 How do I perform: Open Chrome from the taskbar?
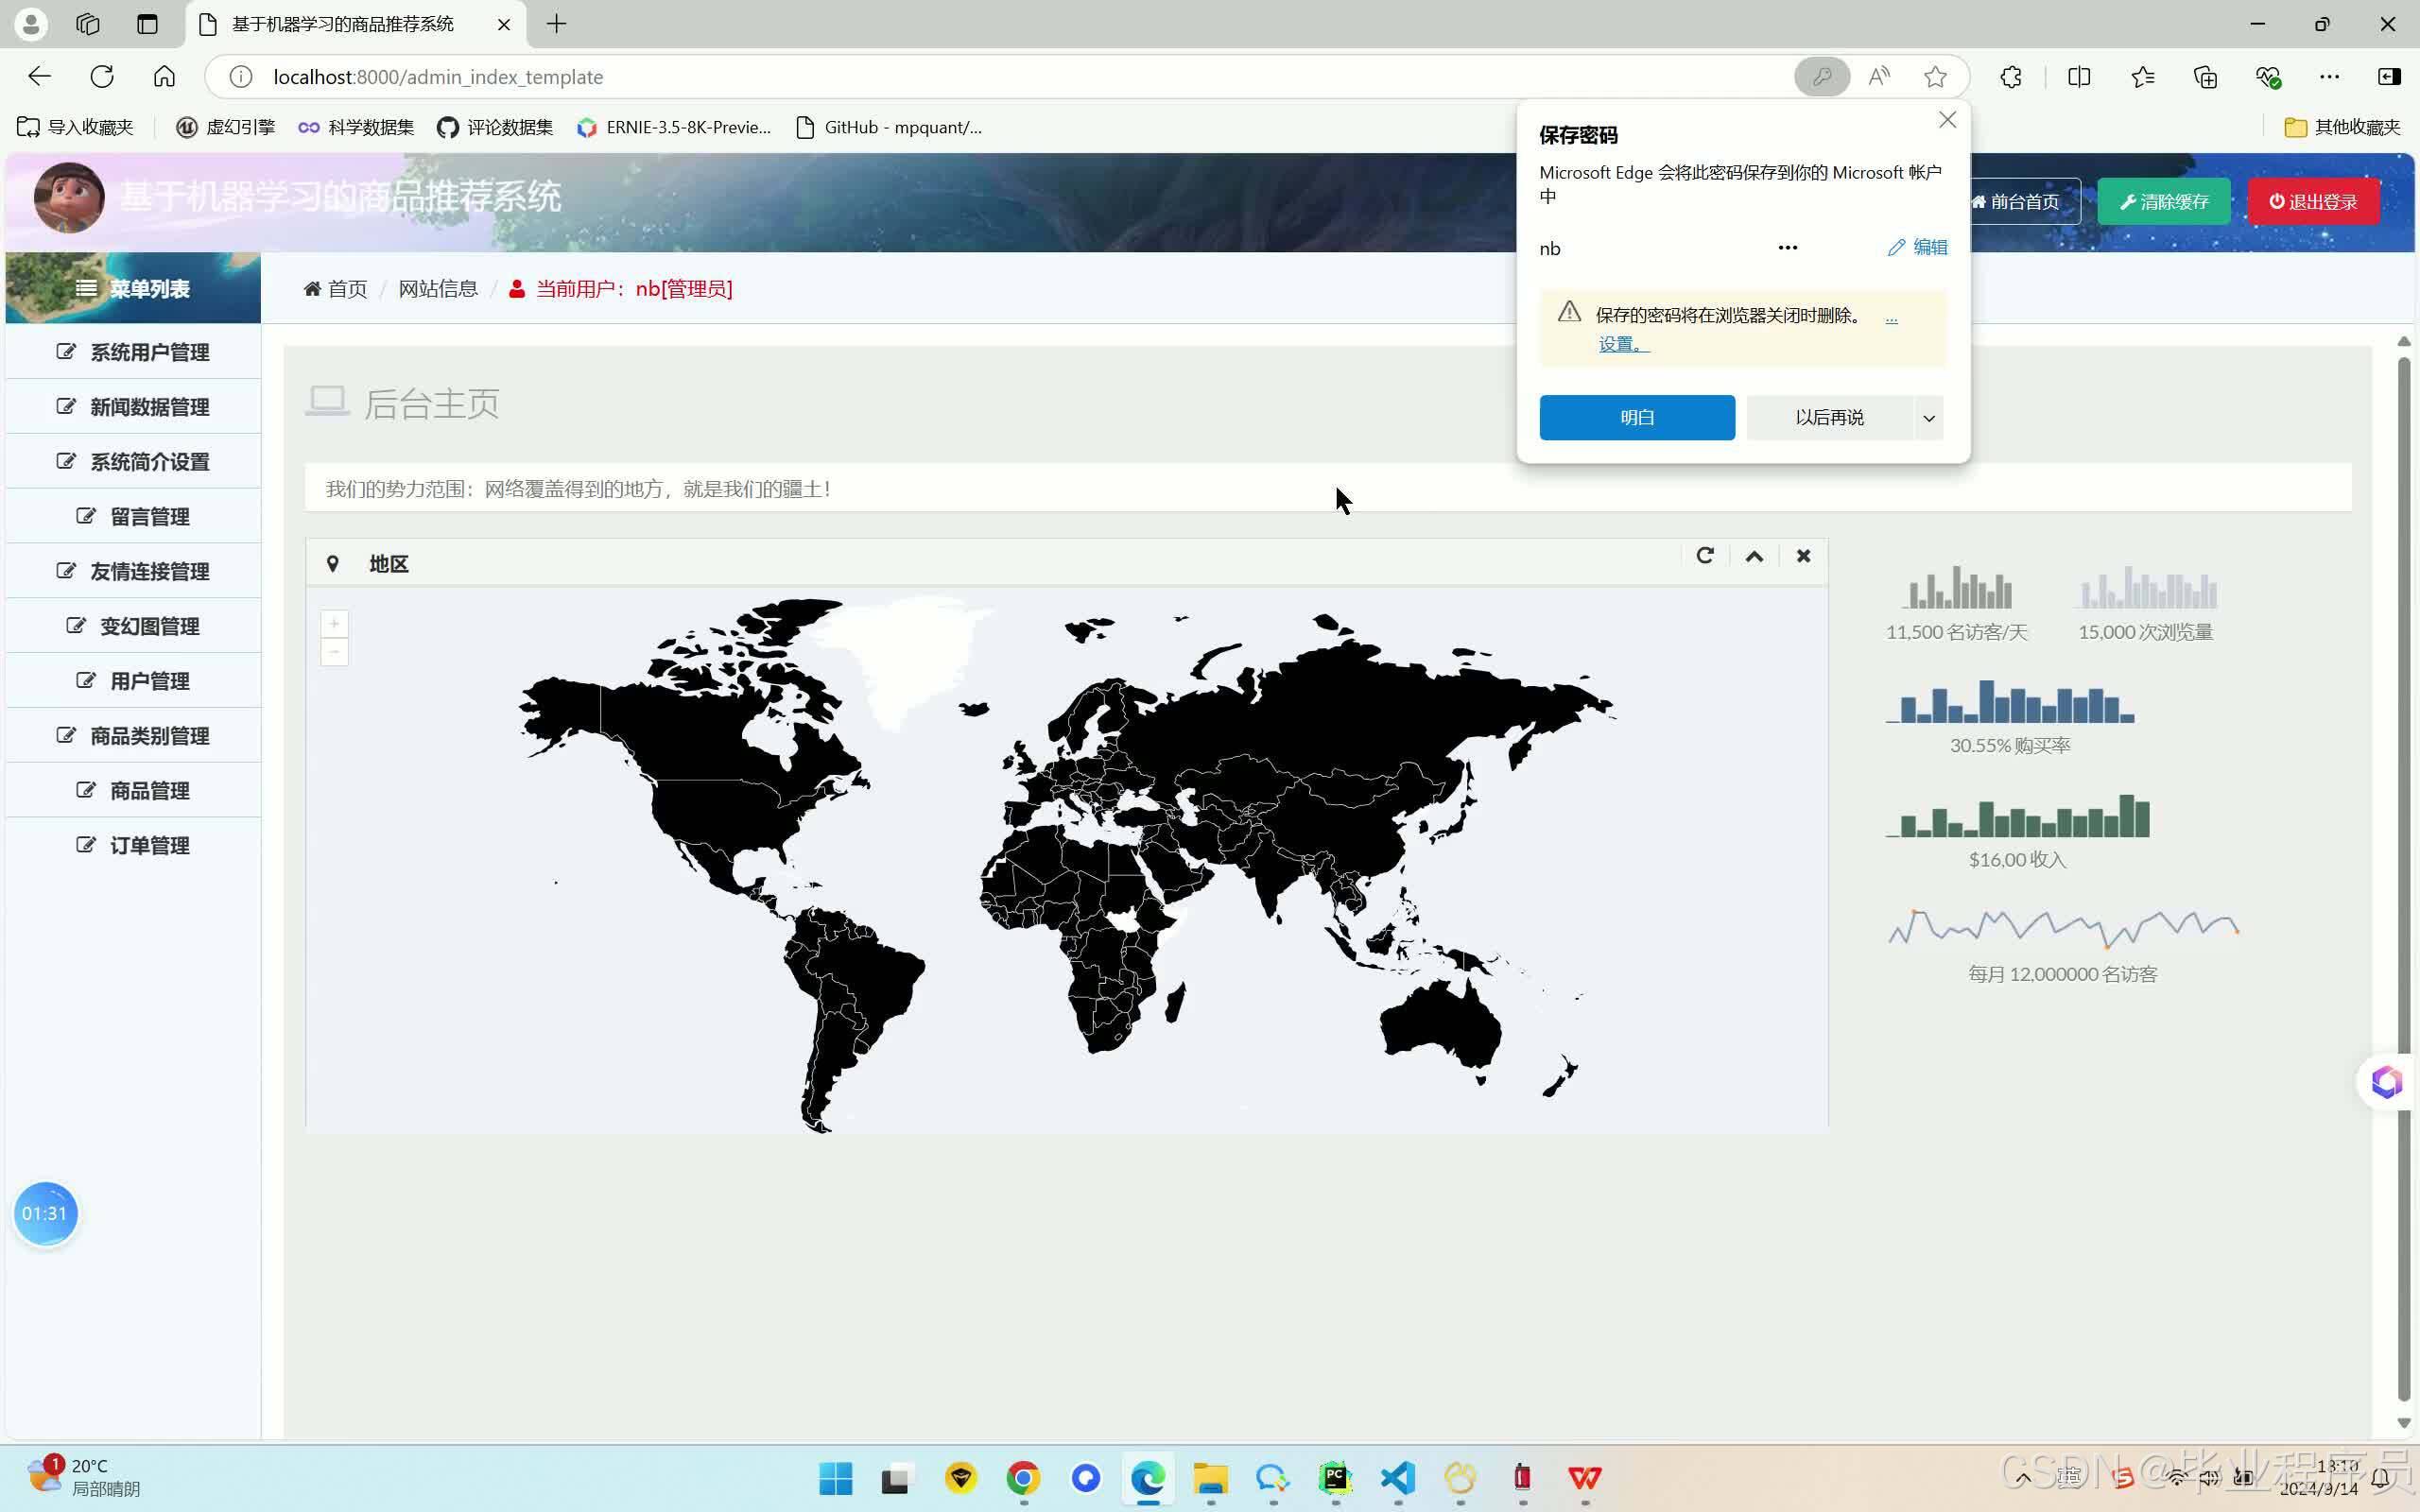tap(1023, 1478)
